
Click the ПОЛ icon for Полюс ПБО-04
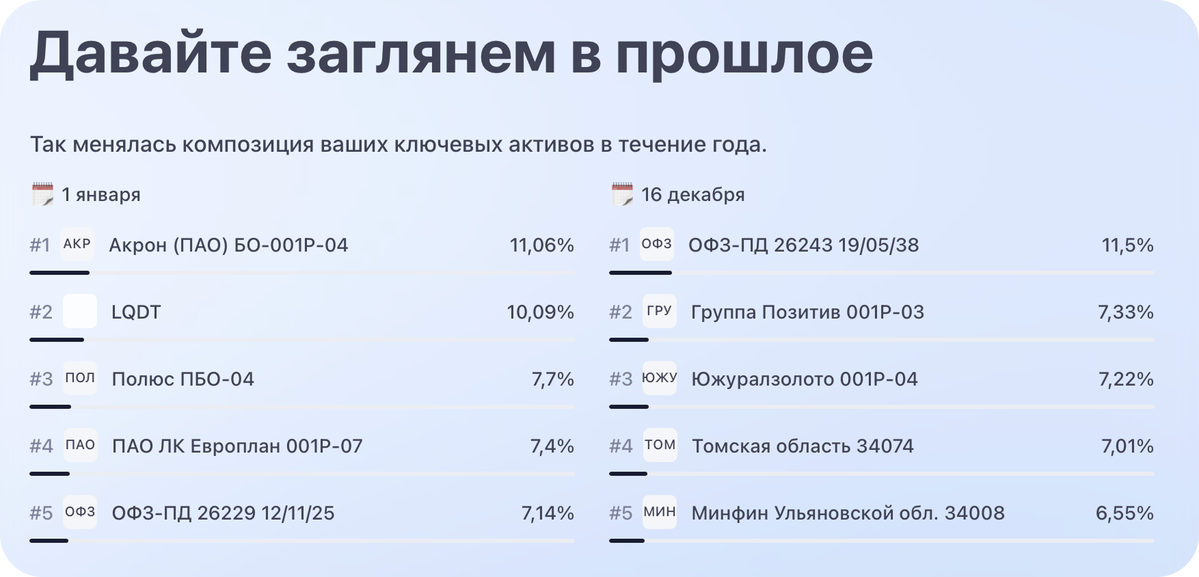(79, 379)
